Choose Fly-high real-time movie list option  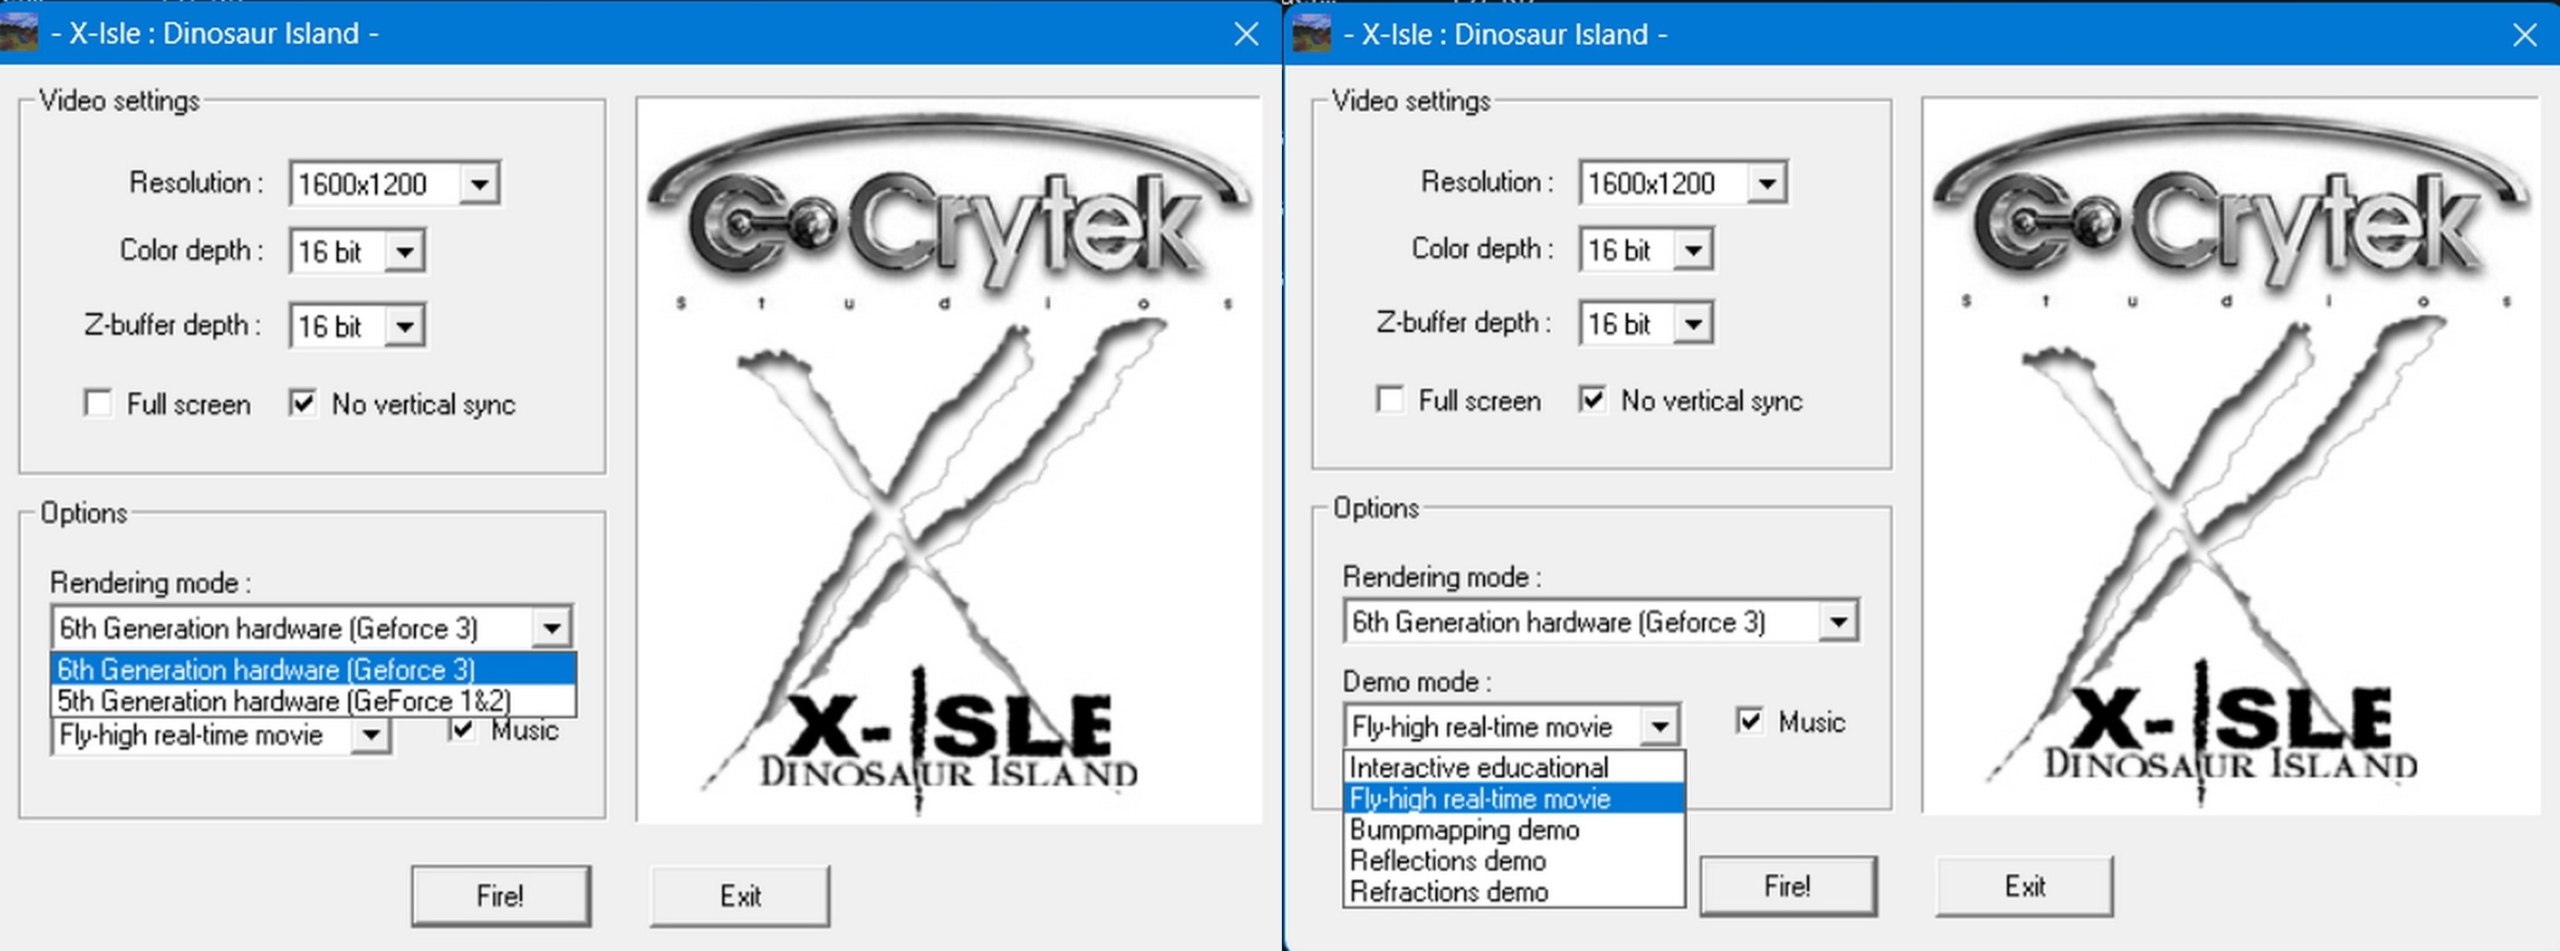(x=1514, y=798)
